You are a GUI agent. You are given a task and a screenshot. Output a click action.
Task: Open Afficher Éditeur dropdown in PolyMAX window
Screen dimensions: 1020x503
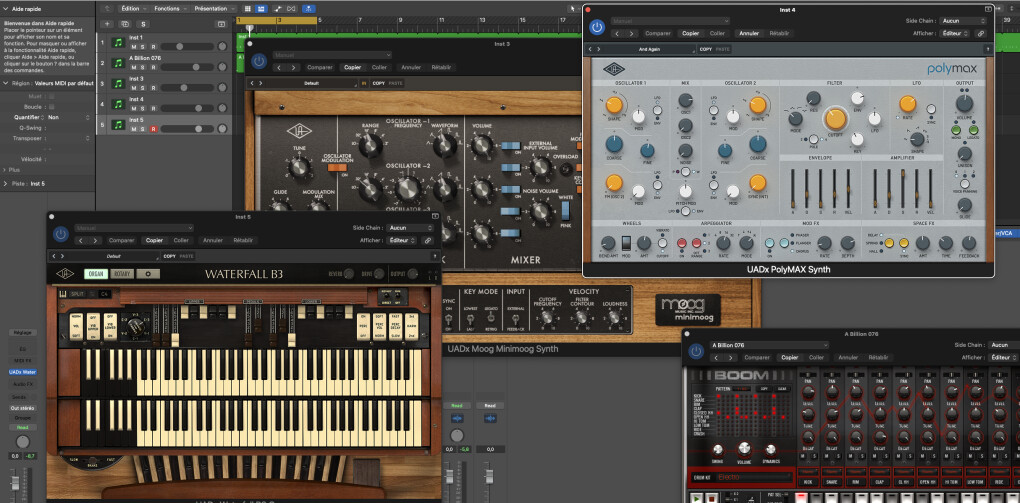pos(956,33)
